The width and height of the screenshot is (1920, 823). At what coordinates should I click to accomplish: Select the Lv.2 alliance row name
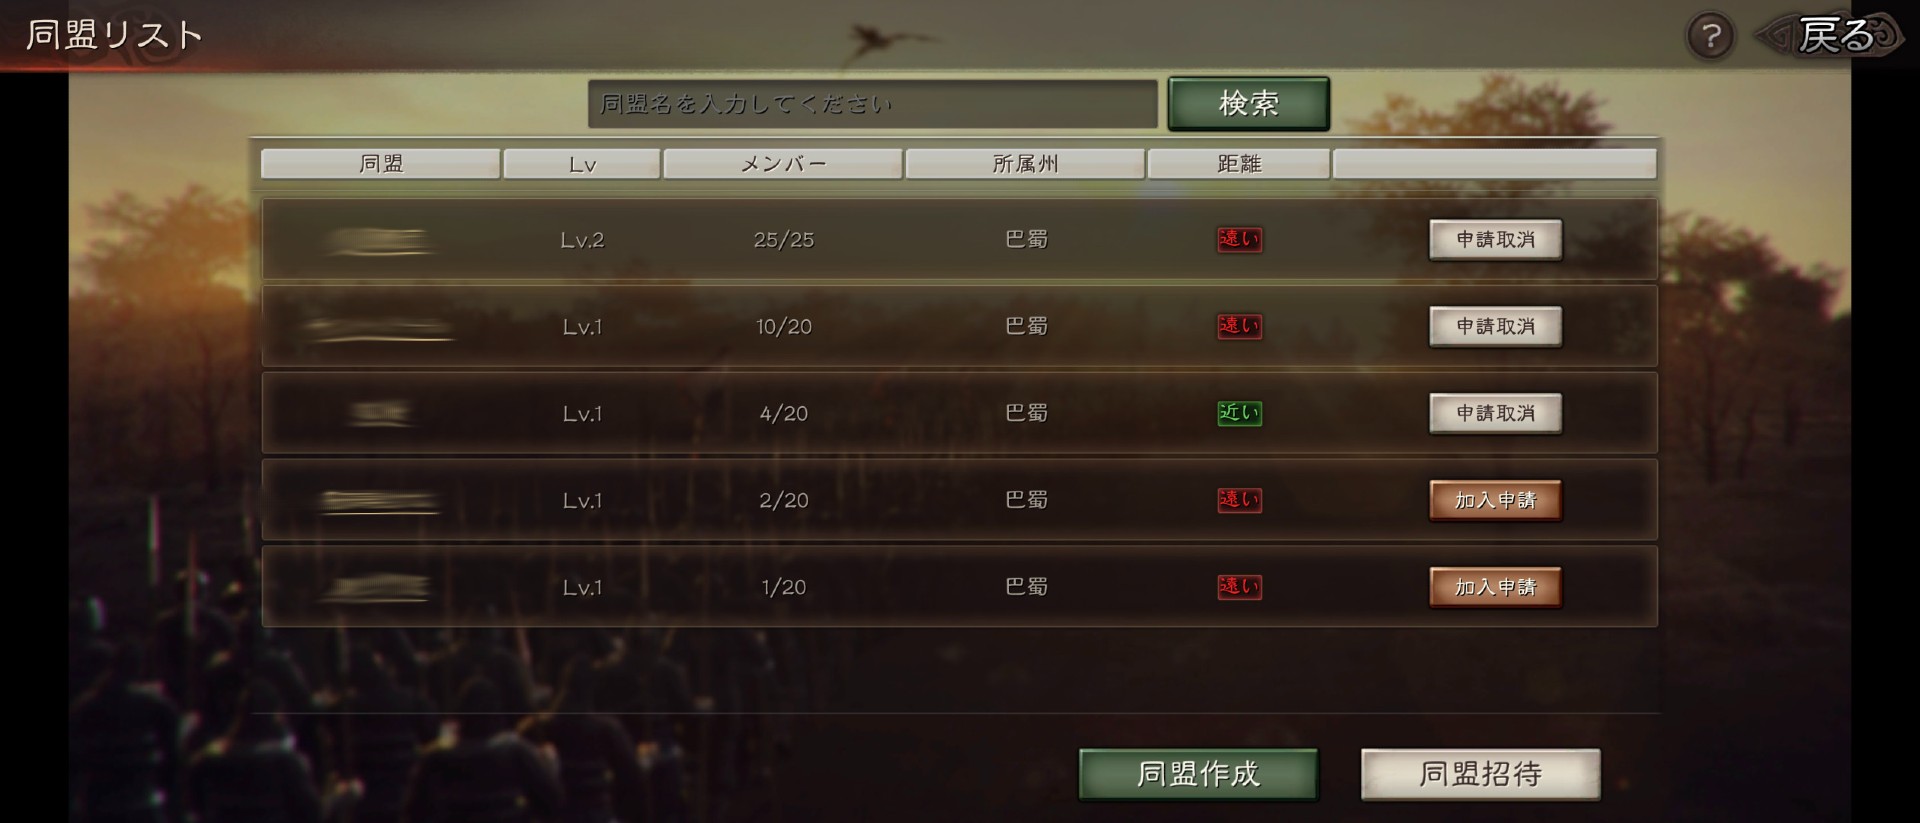pos(380,240)
